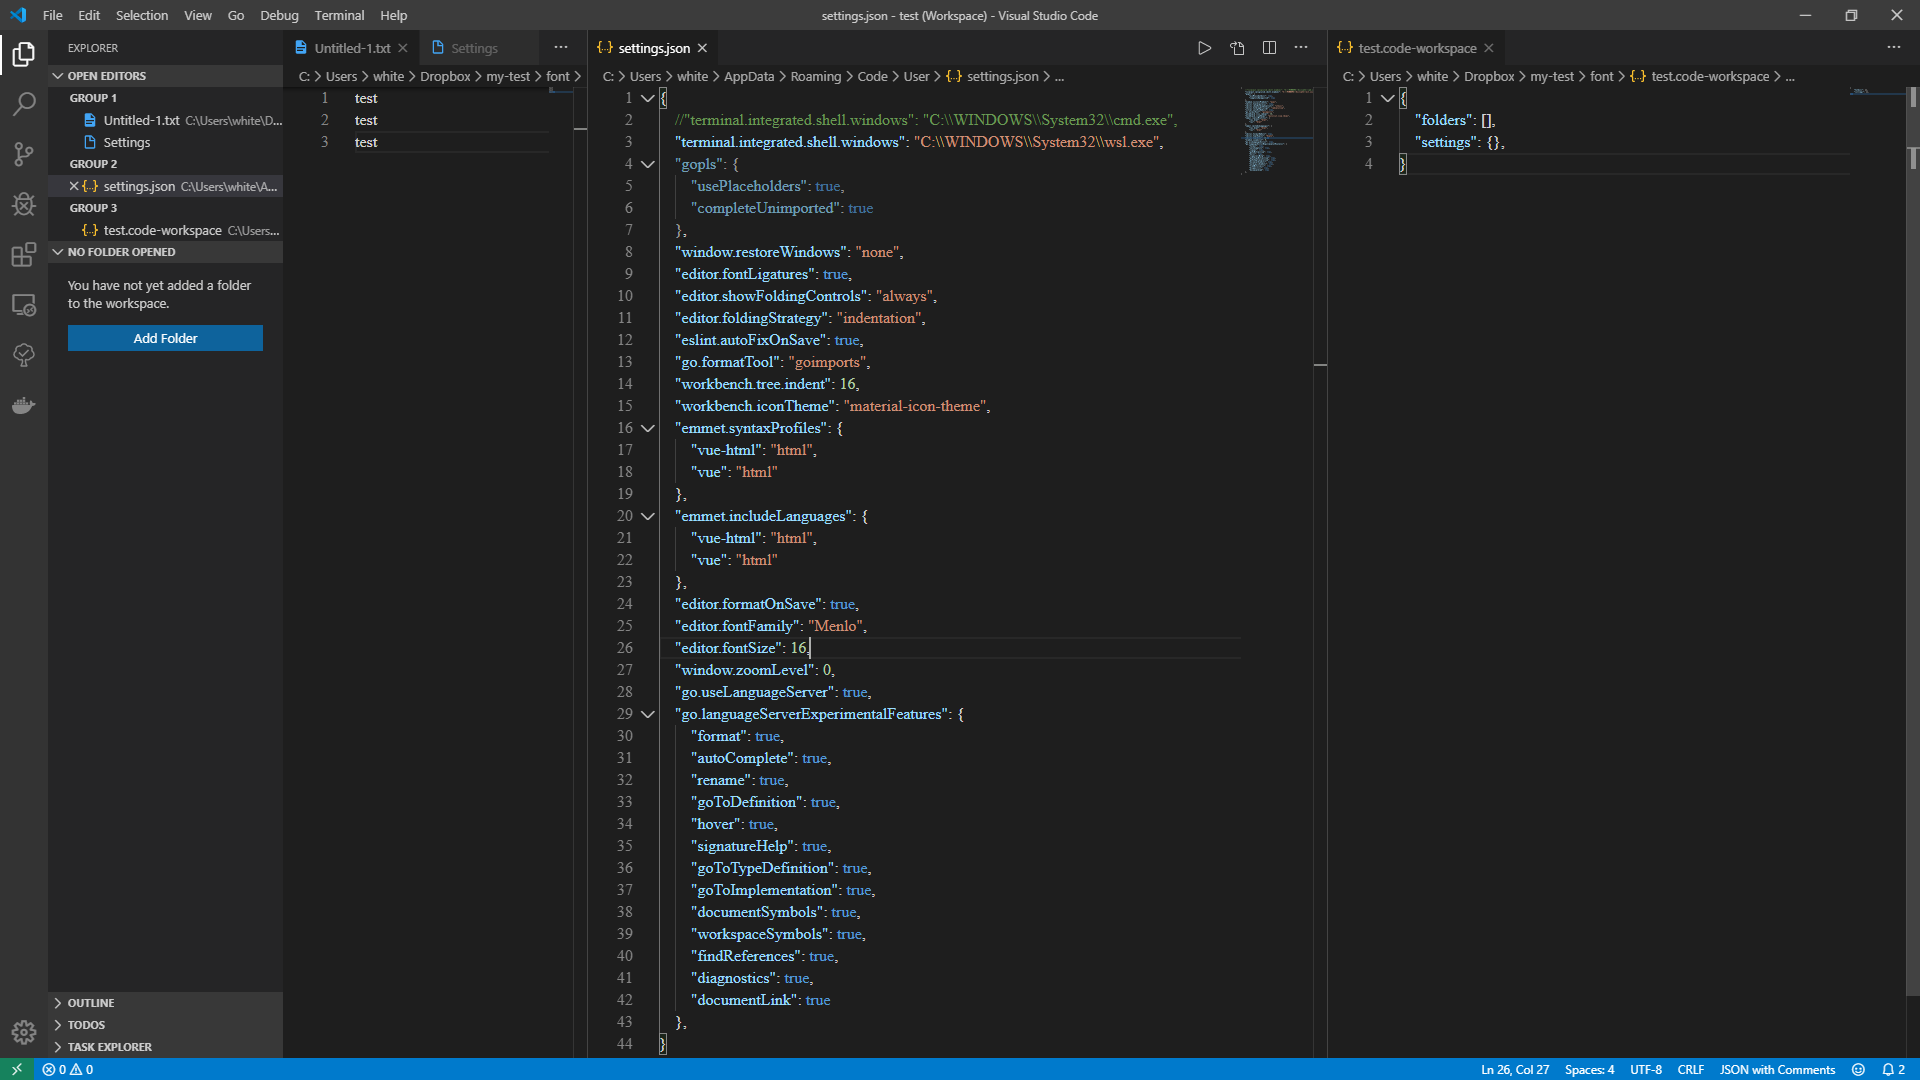
Task: Open the Remote Explorer view
Action: click(x=24, y=305)
